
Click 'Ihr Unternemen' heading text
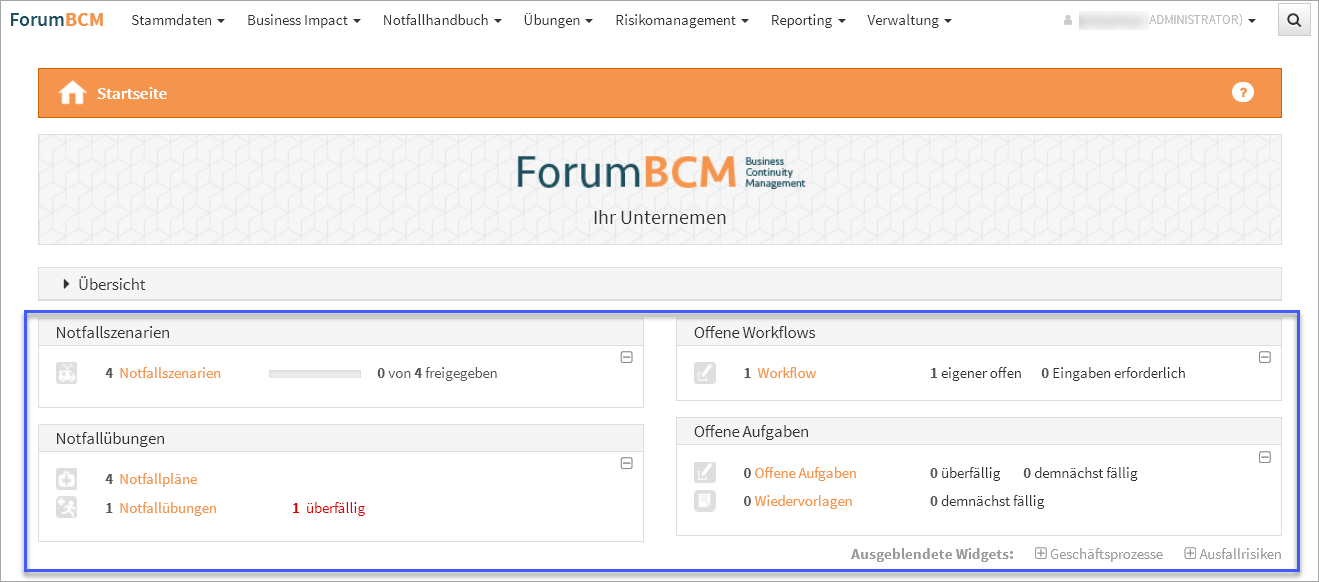660,217
